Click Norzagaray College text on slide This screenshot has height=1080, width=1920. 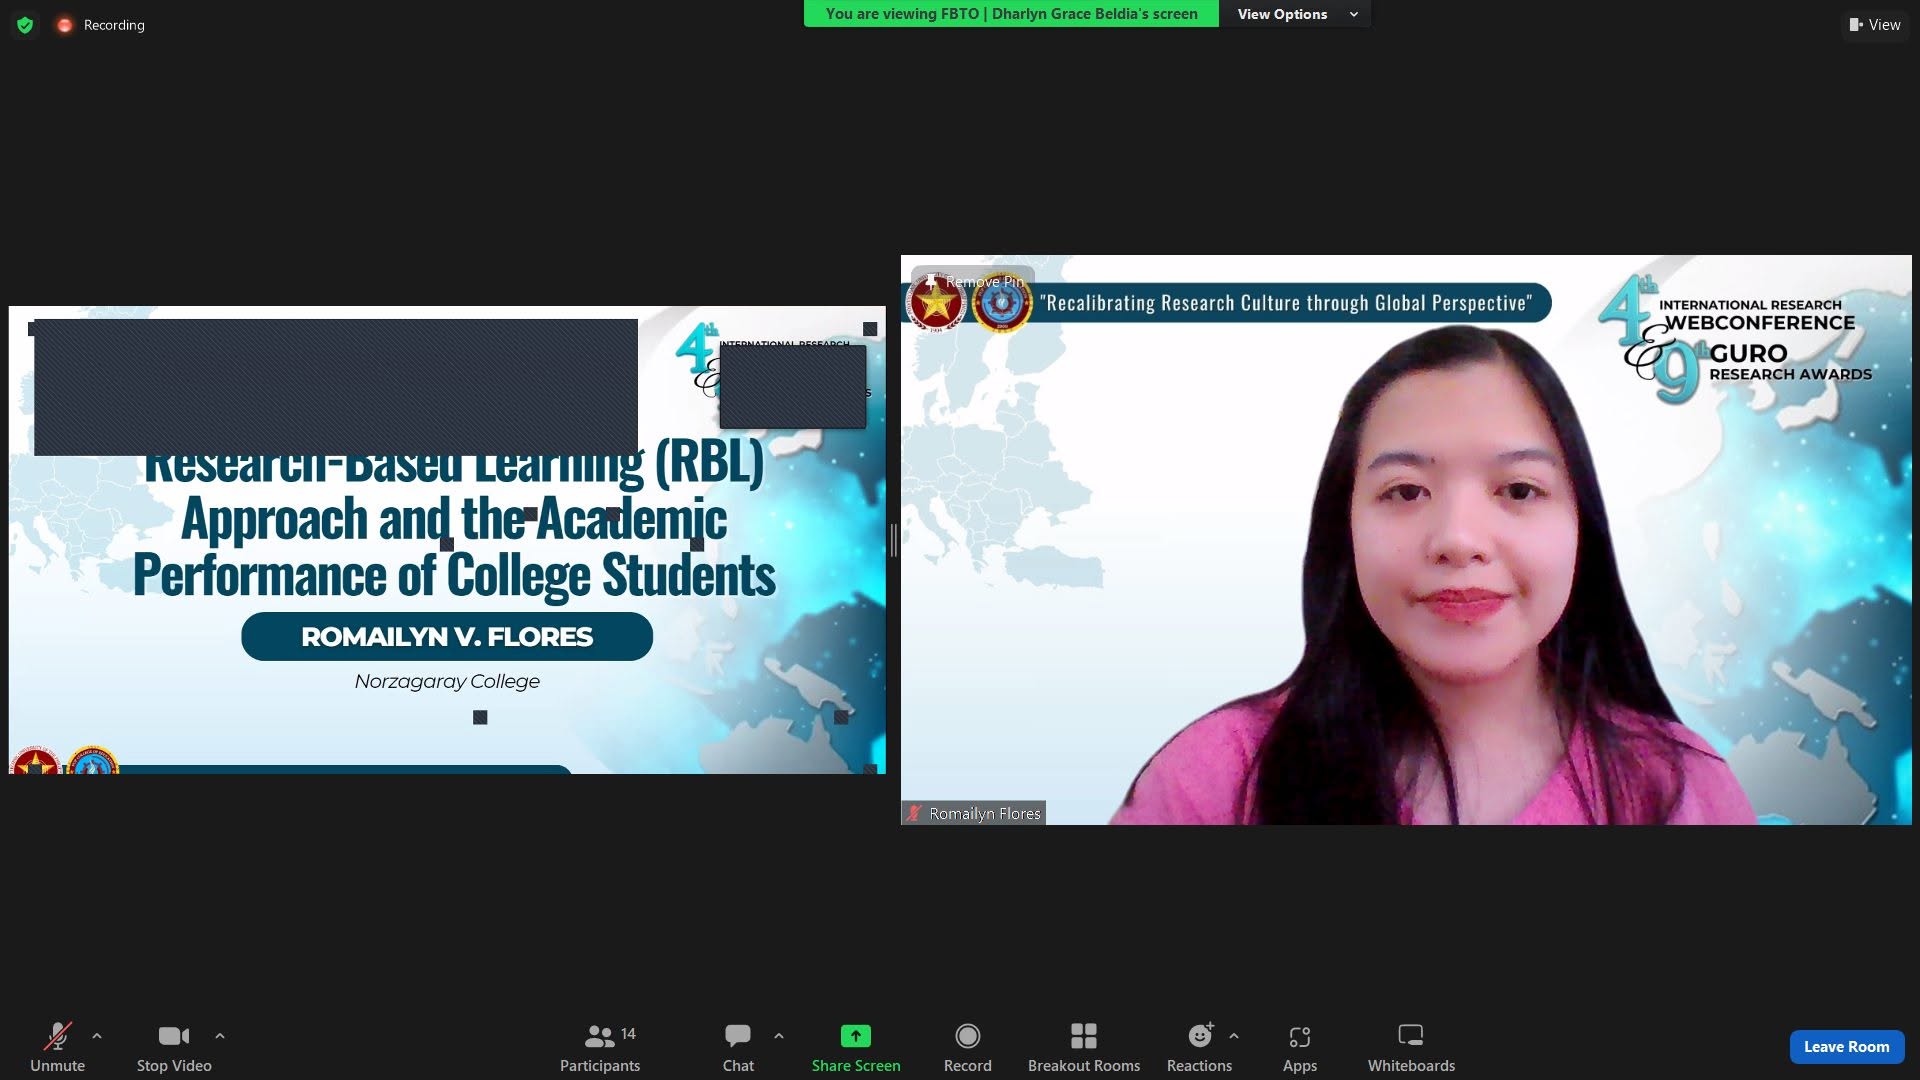tap(447, 681)
